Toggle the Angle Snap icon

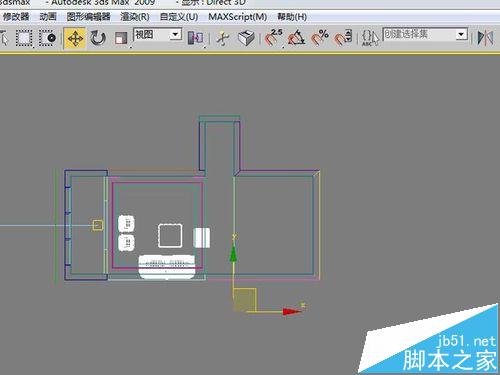pyautogui.click(x=296, y=38)
